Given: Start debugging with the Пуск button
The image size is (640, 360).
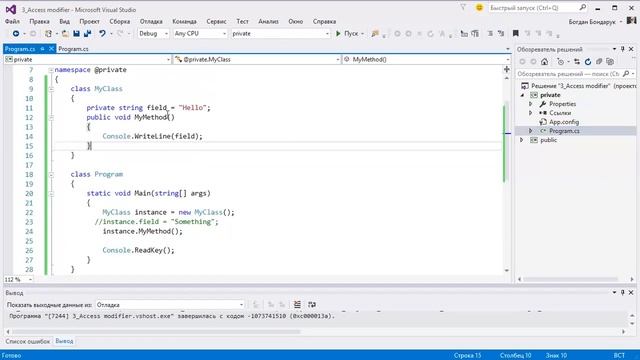Looking at the screenshot, I should pyautogui.click(x=349, y=33).
